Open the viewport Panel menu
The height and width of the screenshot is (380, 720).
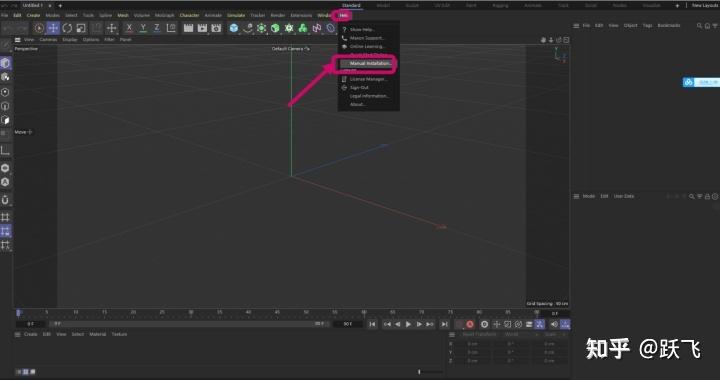[125, 39]
